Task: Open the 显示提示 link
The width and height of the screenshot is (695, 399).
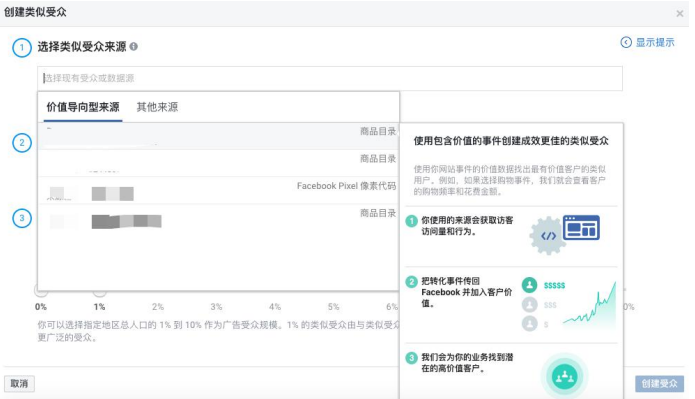Action: [x=655, y=43]
